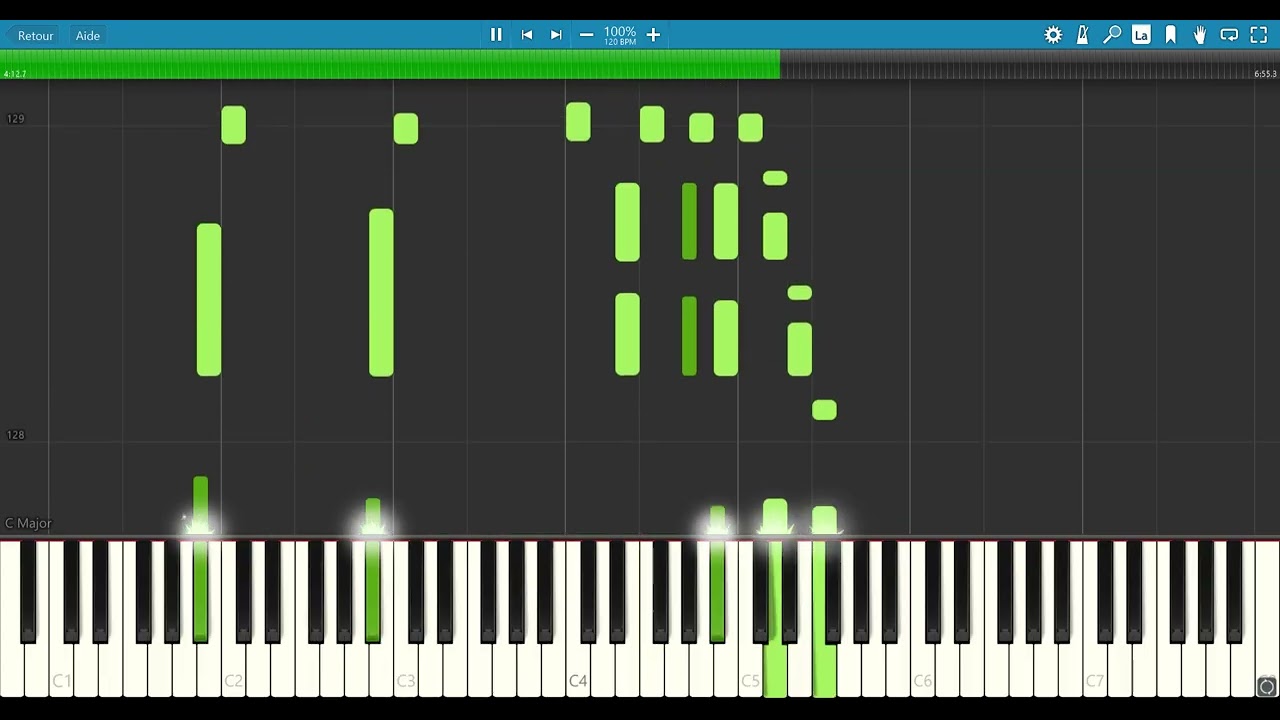Jump to the unplayed gray part of timeline
Screen dimensions: 1280x720
1030,64
